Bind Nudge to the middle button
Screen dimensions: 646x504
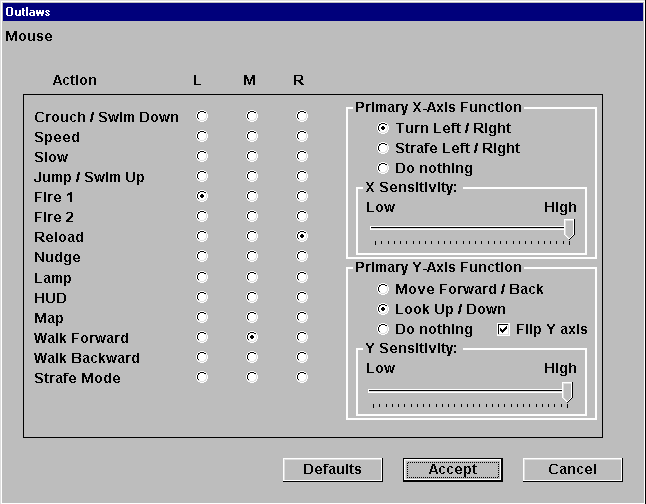(252, 256)
